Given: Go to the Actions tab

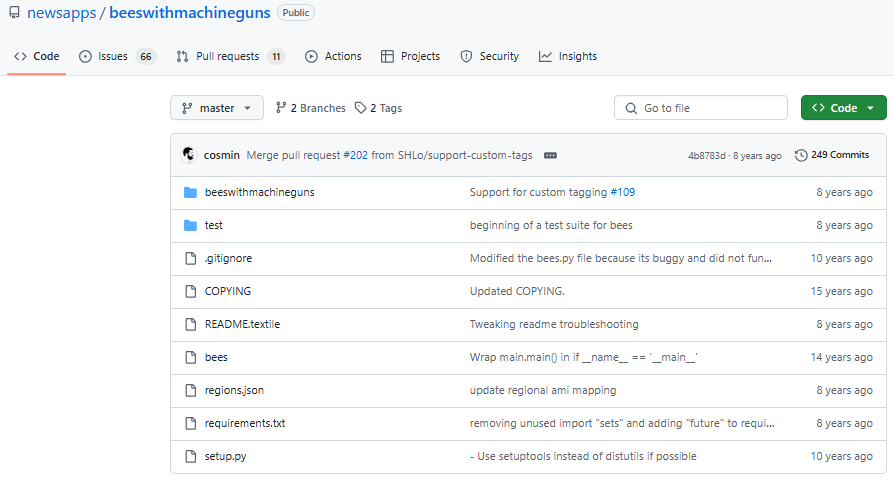Looking at the screenshot, I should pyautogui.click(x=333, y=56).
